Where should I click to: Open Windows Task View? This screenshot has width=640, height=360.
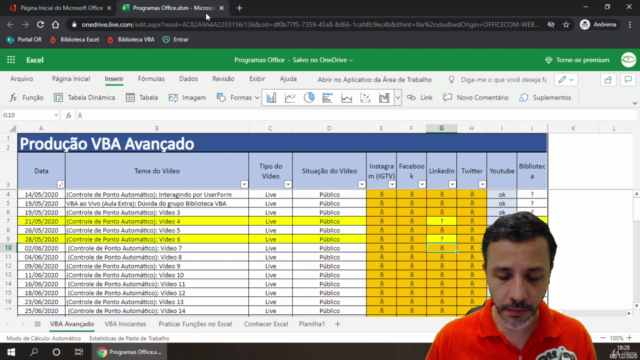(79, 352)
